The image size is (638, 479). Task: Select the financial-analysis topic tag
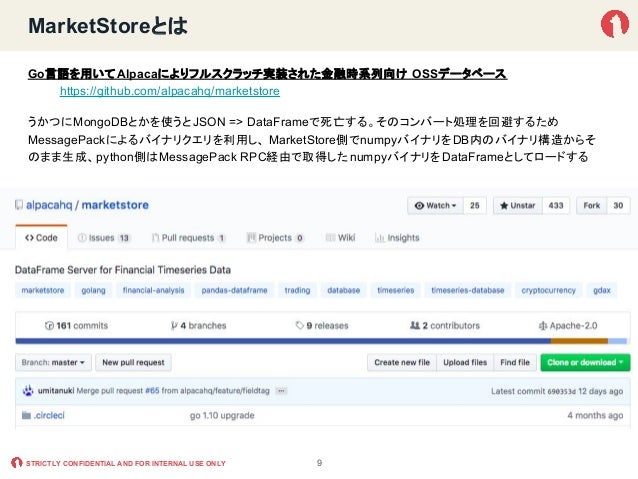[x=153, y=290]
